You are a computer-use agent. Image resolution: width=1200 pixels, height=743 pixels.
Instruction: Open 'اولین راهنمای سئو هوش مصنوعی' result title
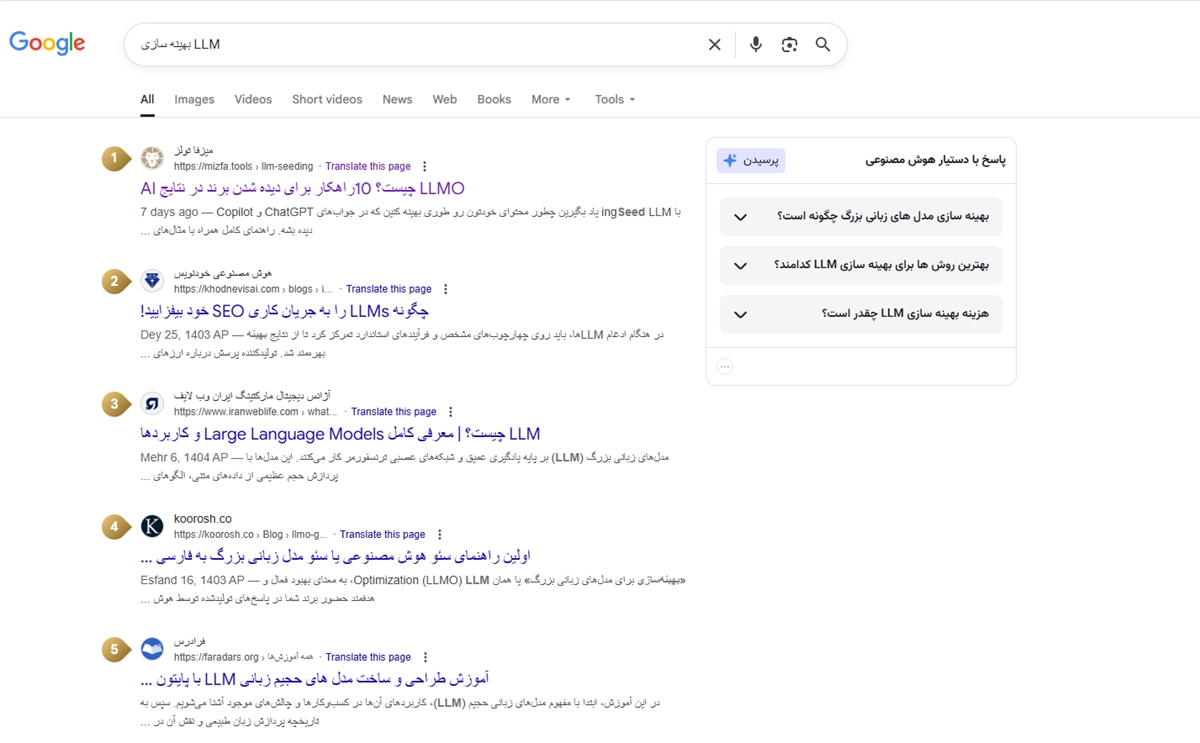coord(335,557)
